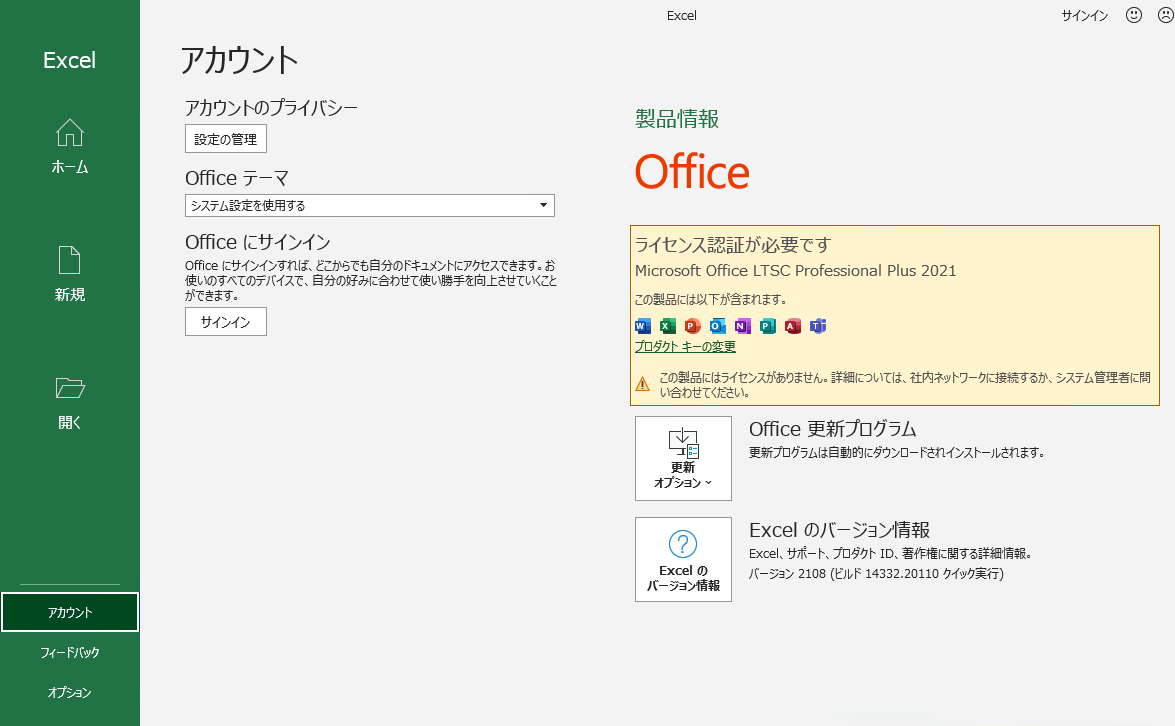Screen dimensions: 1175x726
Task: Click the Access icon in the license box
Action: tap(793, 326)
